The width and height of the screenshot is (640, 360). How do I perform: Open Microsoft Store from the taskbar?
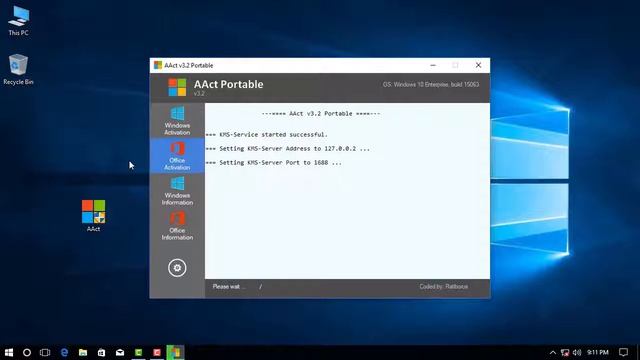101,352
